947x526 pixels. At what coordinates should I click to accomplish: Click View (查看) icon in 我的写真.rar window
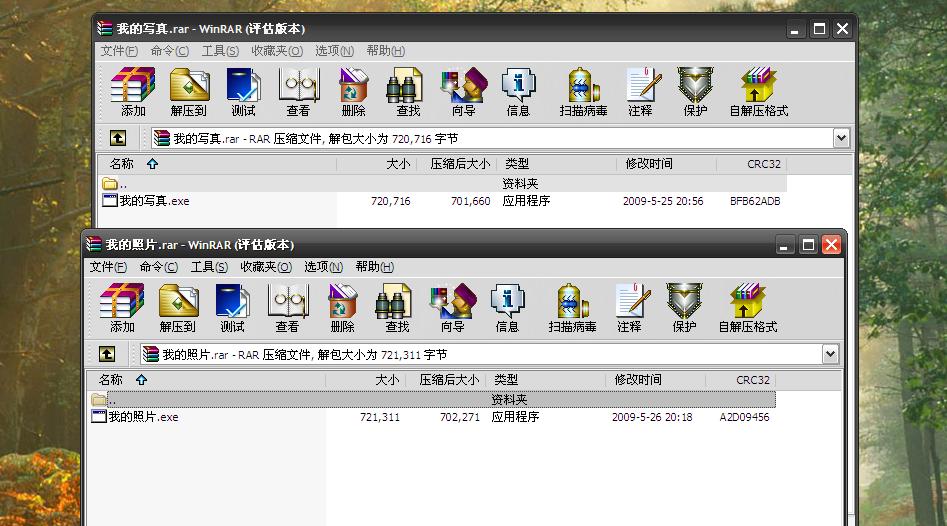point(298,92)
